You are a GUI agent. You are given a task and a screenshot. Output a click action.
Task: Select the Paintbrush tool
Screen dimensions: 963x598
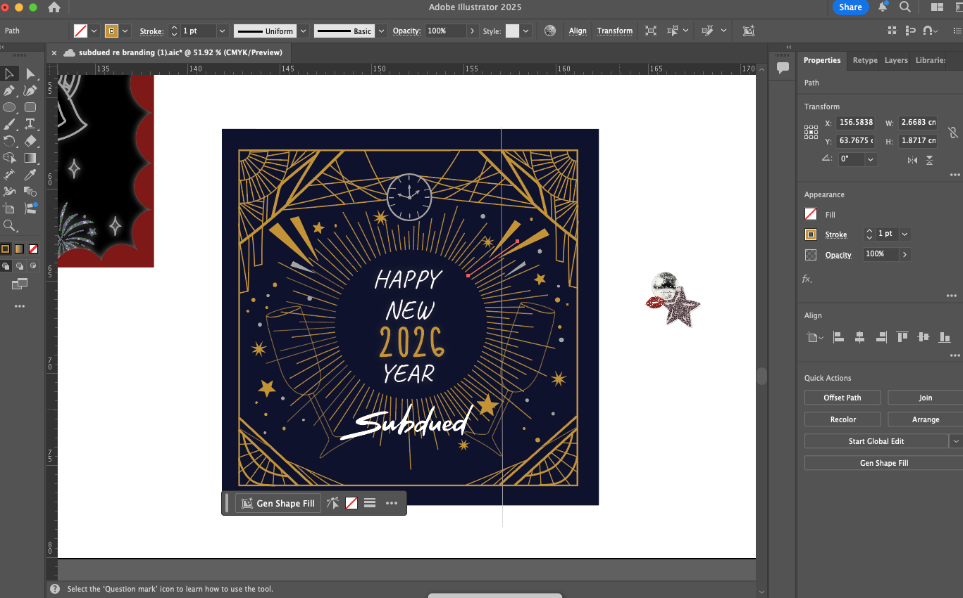9,124
